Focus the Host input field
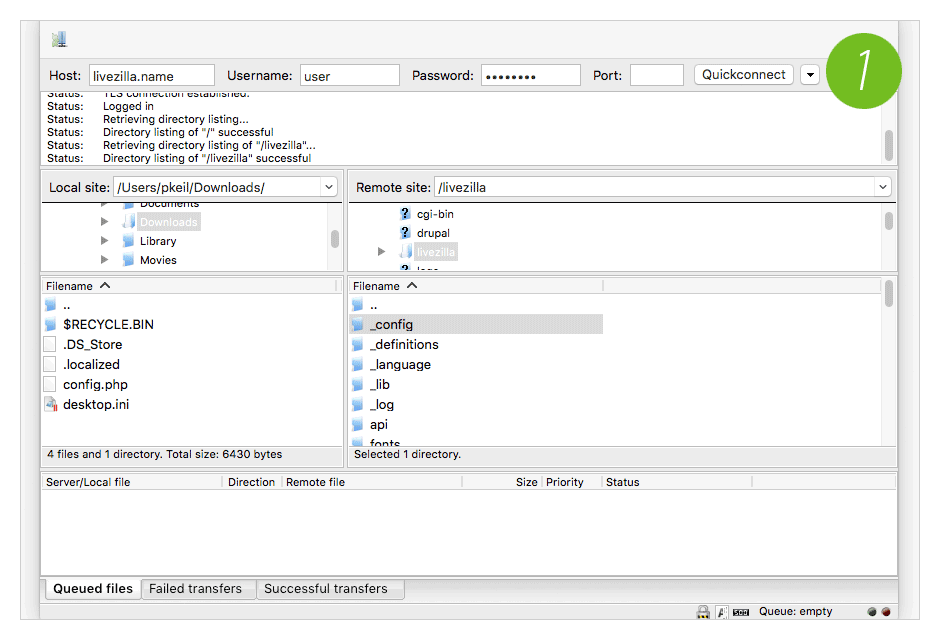Screen dimensions: 940x640 tap(152, 76)
